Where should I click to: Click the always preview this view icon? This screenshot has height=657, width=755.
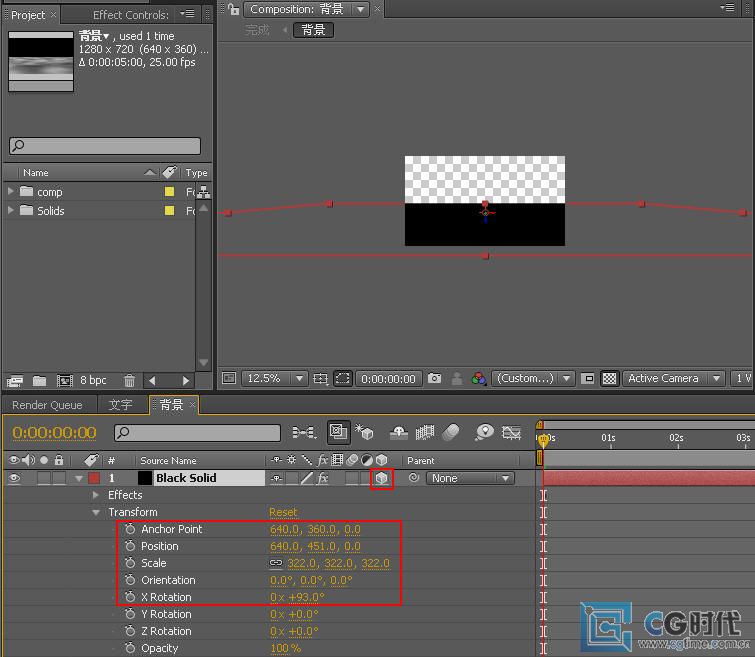coord(229,379)
